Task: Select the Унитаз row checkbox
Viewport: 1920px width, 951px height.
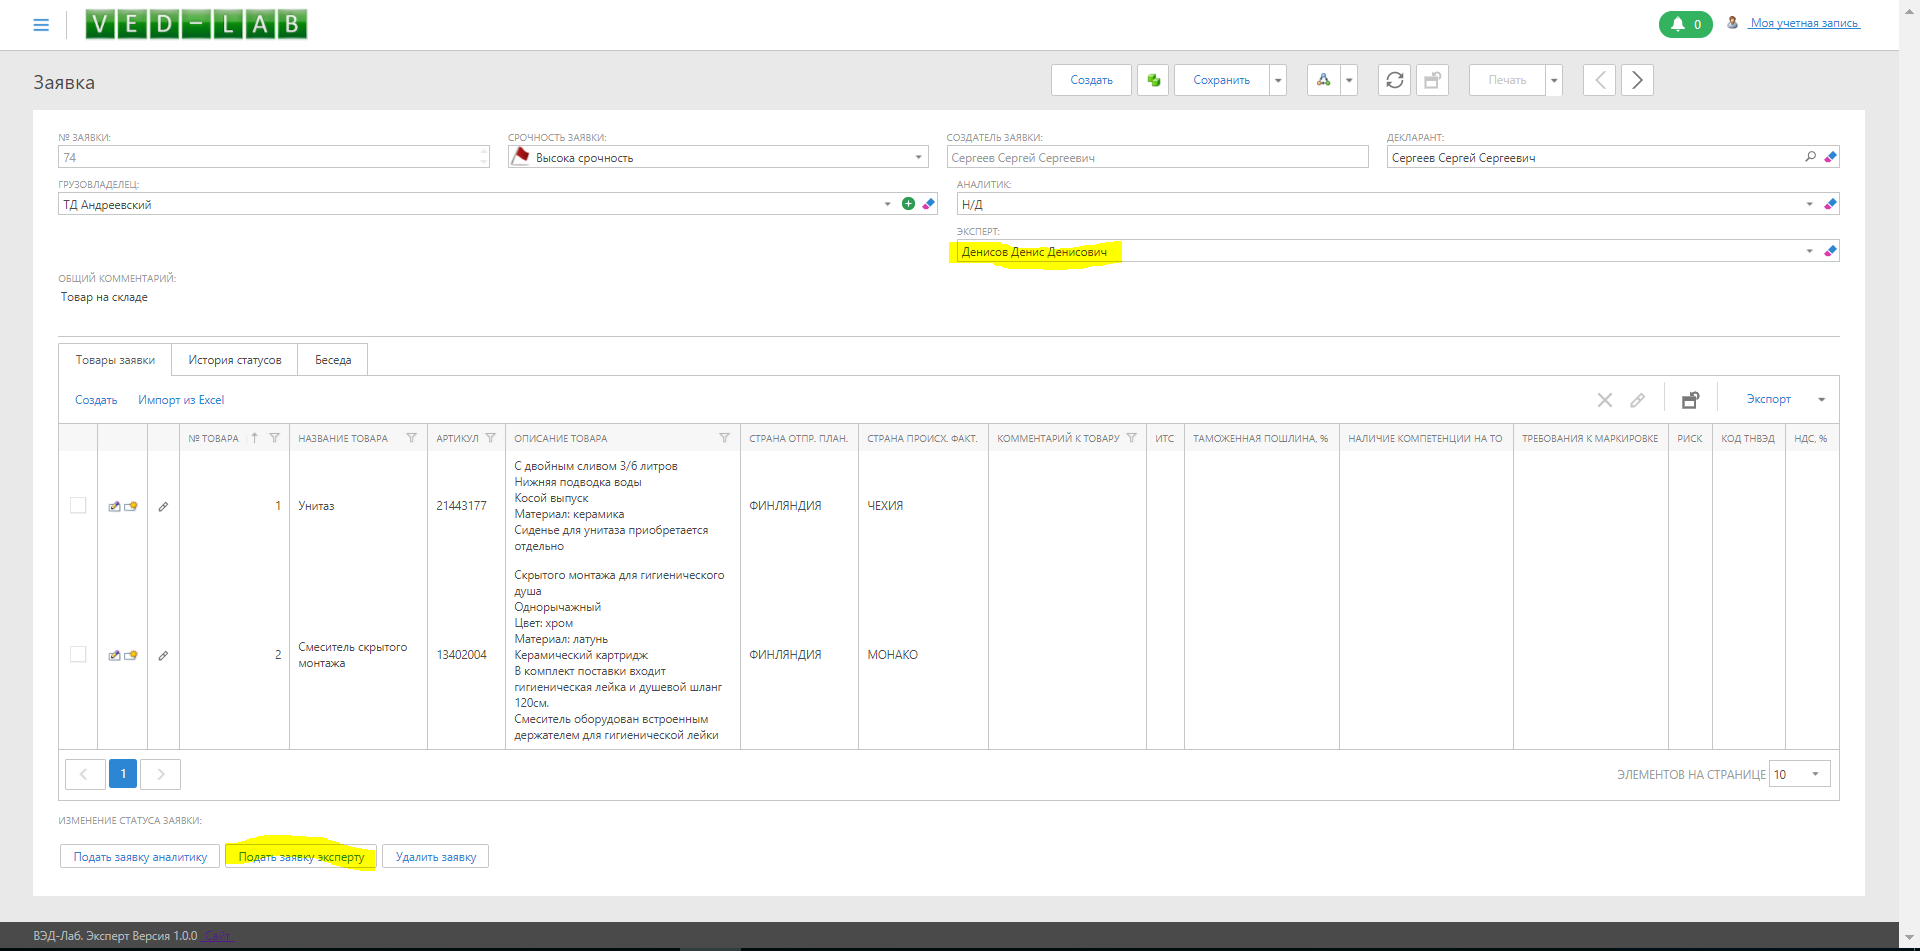Action: 78,505
